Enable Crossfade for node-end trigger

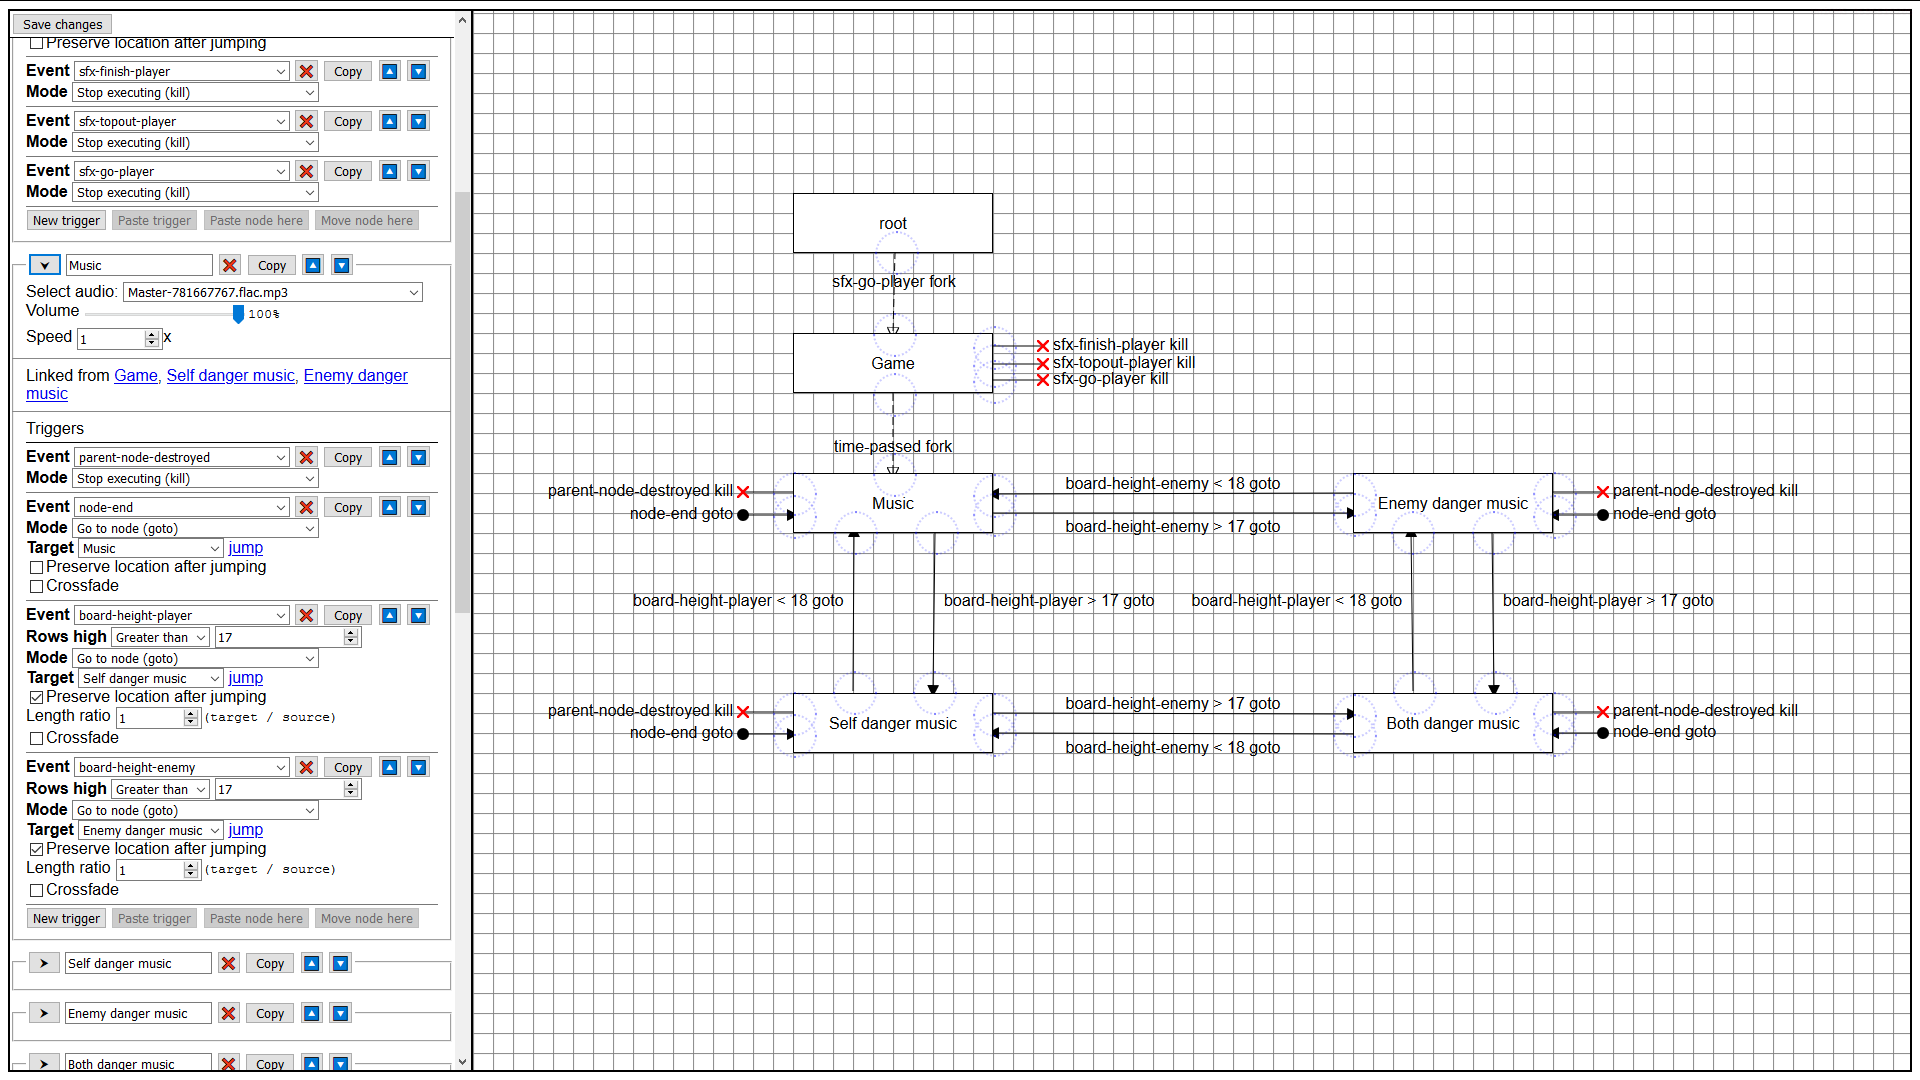37,586
